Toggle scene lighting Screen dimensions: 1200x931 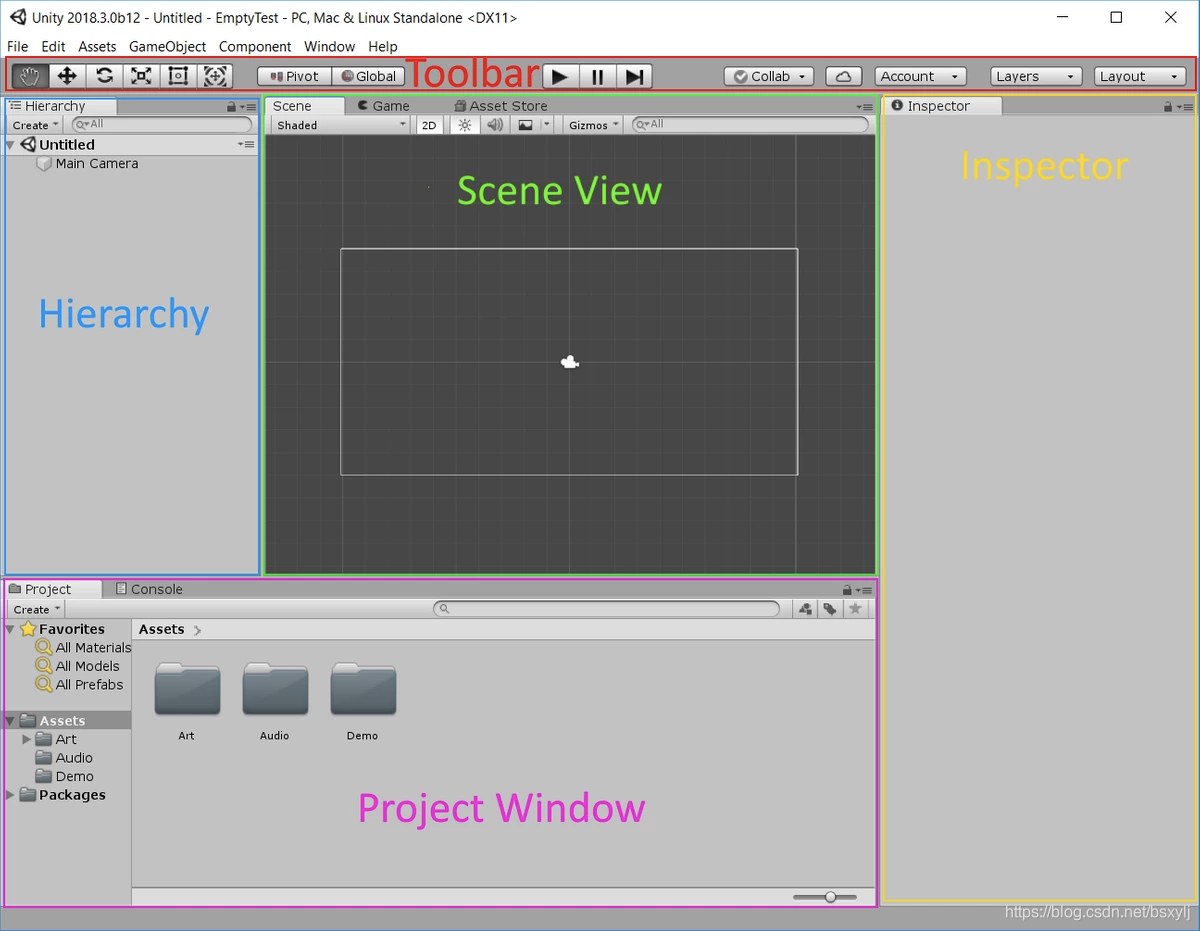click(x=464, y=125)
